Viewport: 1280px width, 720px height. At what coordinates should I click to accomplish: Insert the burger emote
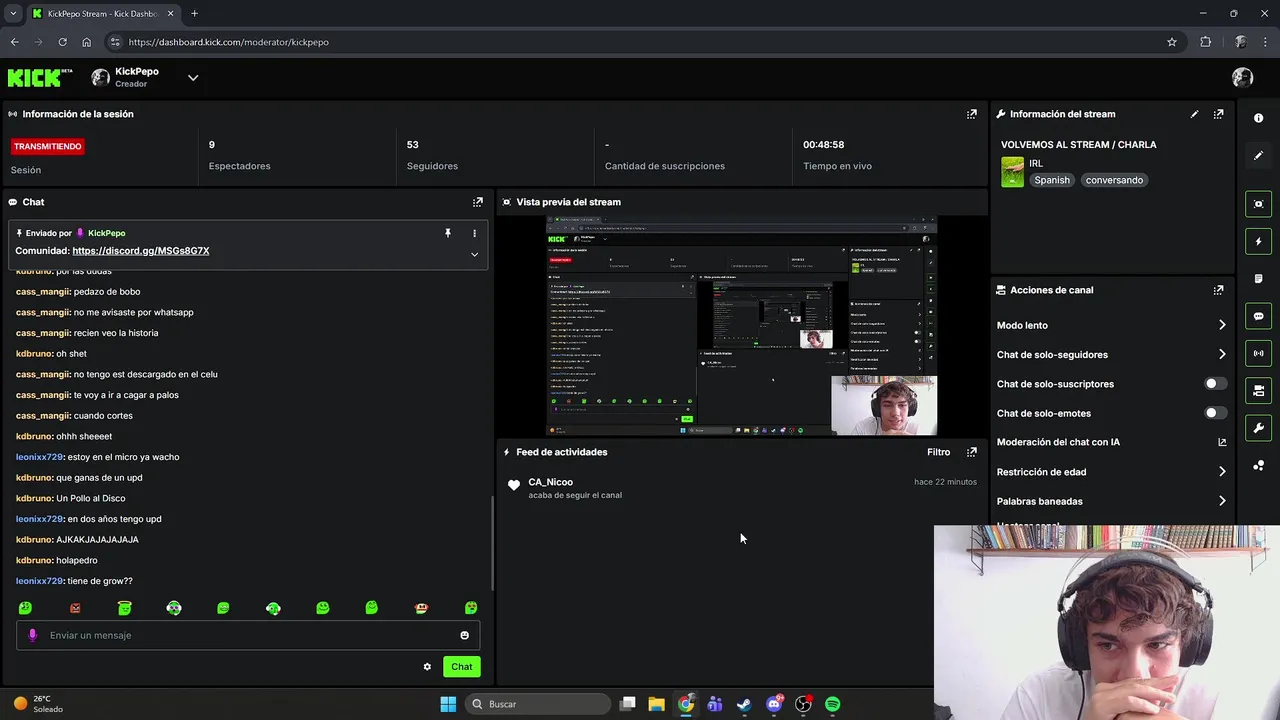[421, 608]
